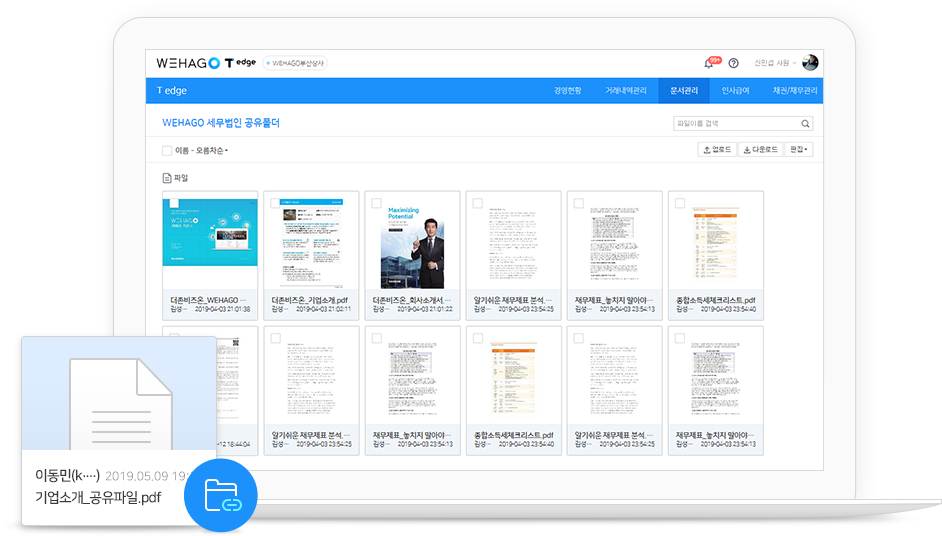Click the 다운로드 button

[760, 150]
